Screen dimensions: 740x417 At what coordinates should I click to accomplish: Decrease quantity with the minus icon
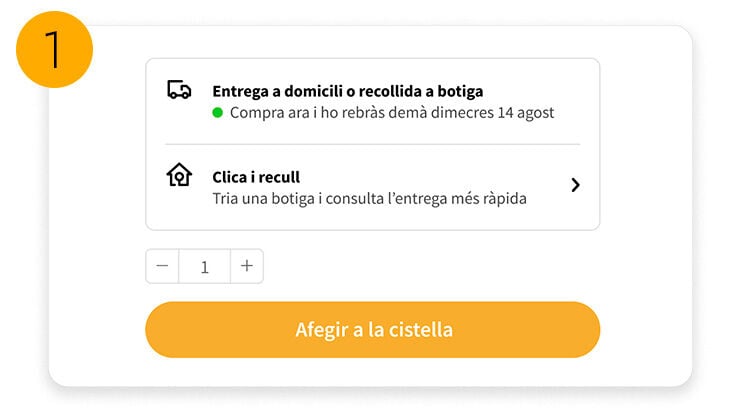point(162,266)
